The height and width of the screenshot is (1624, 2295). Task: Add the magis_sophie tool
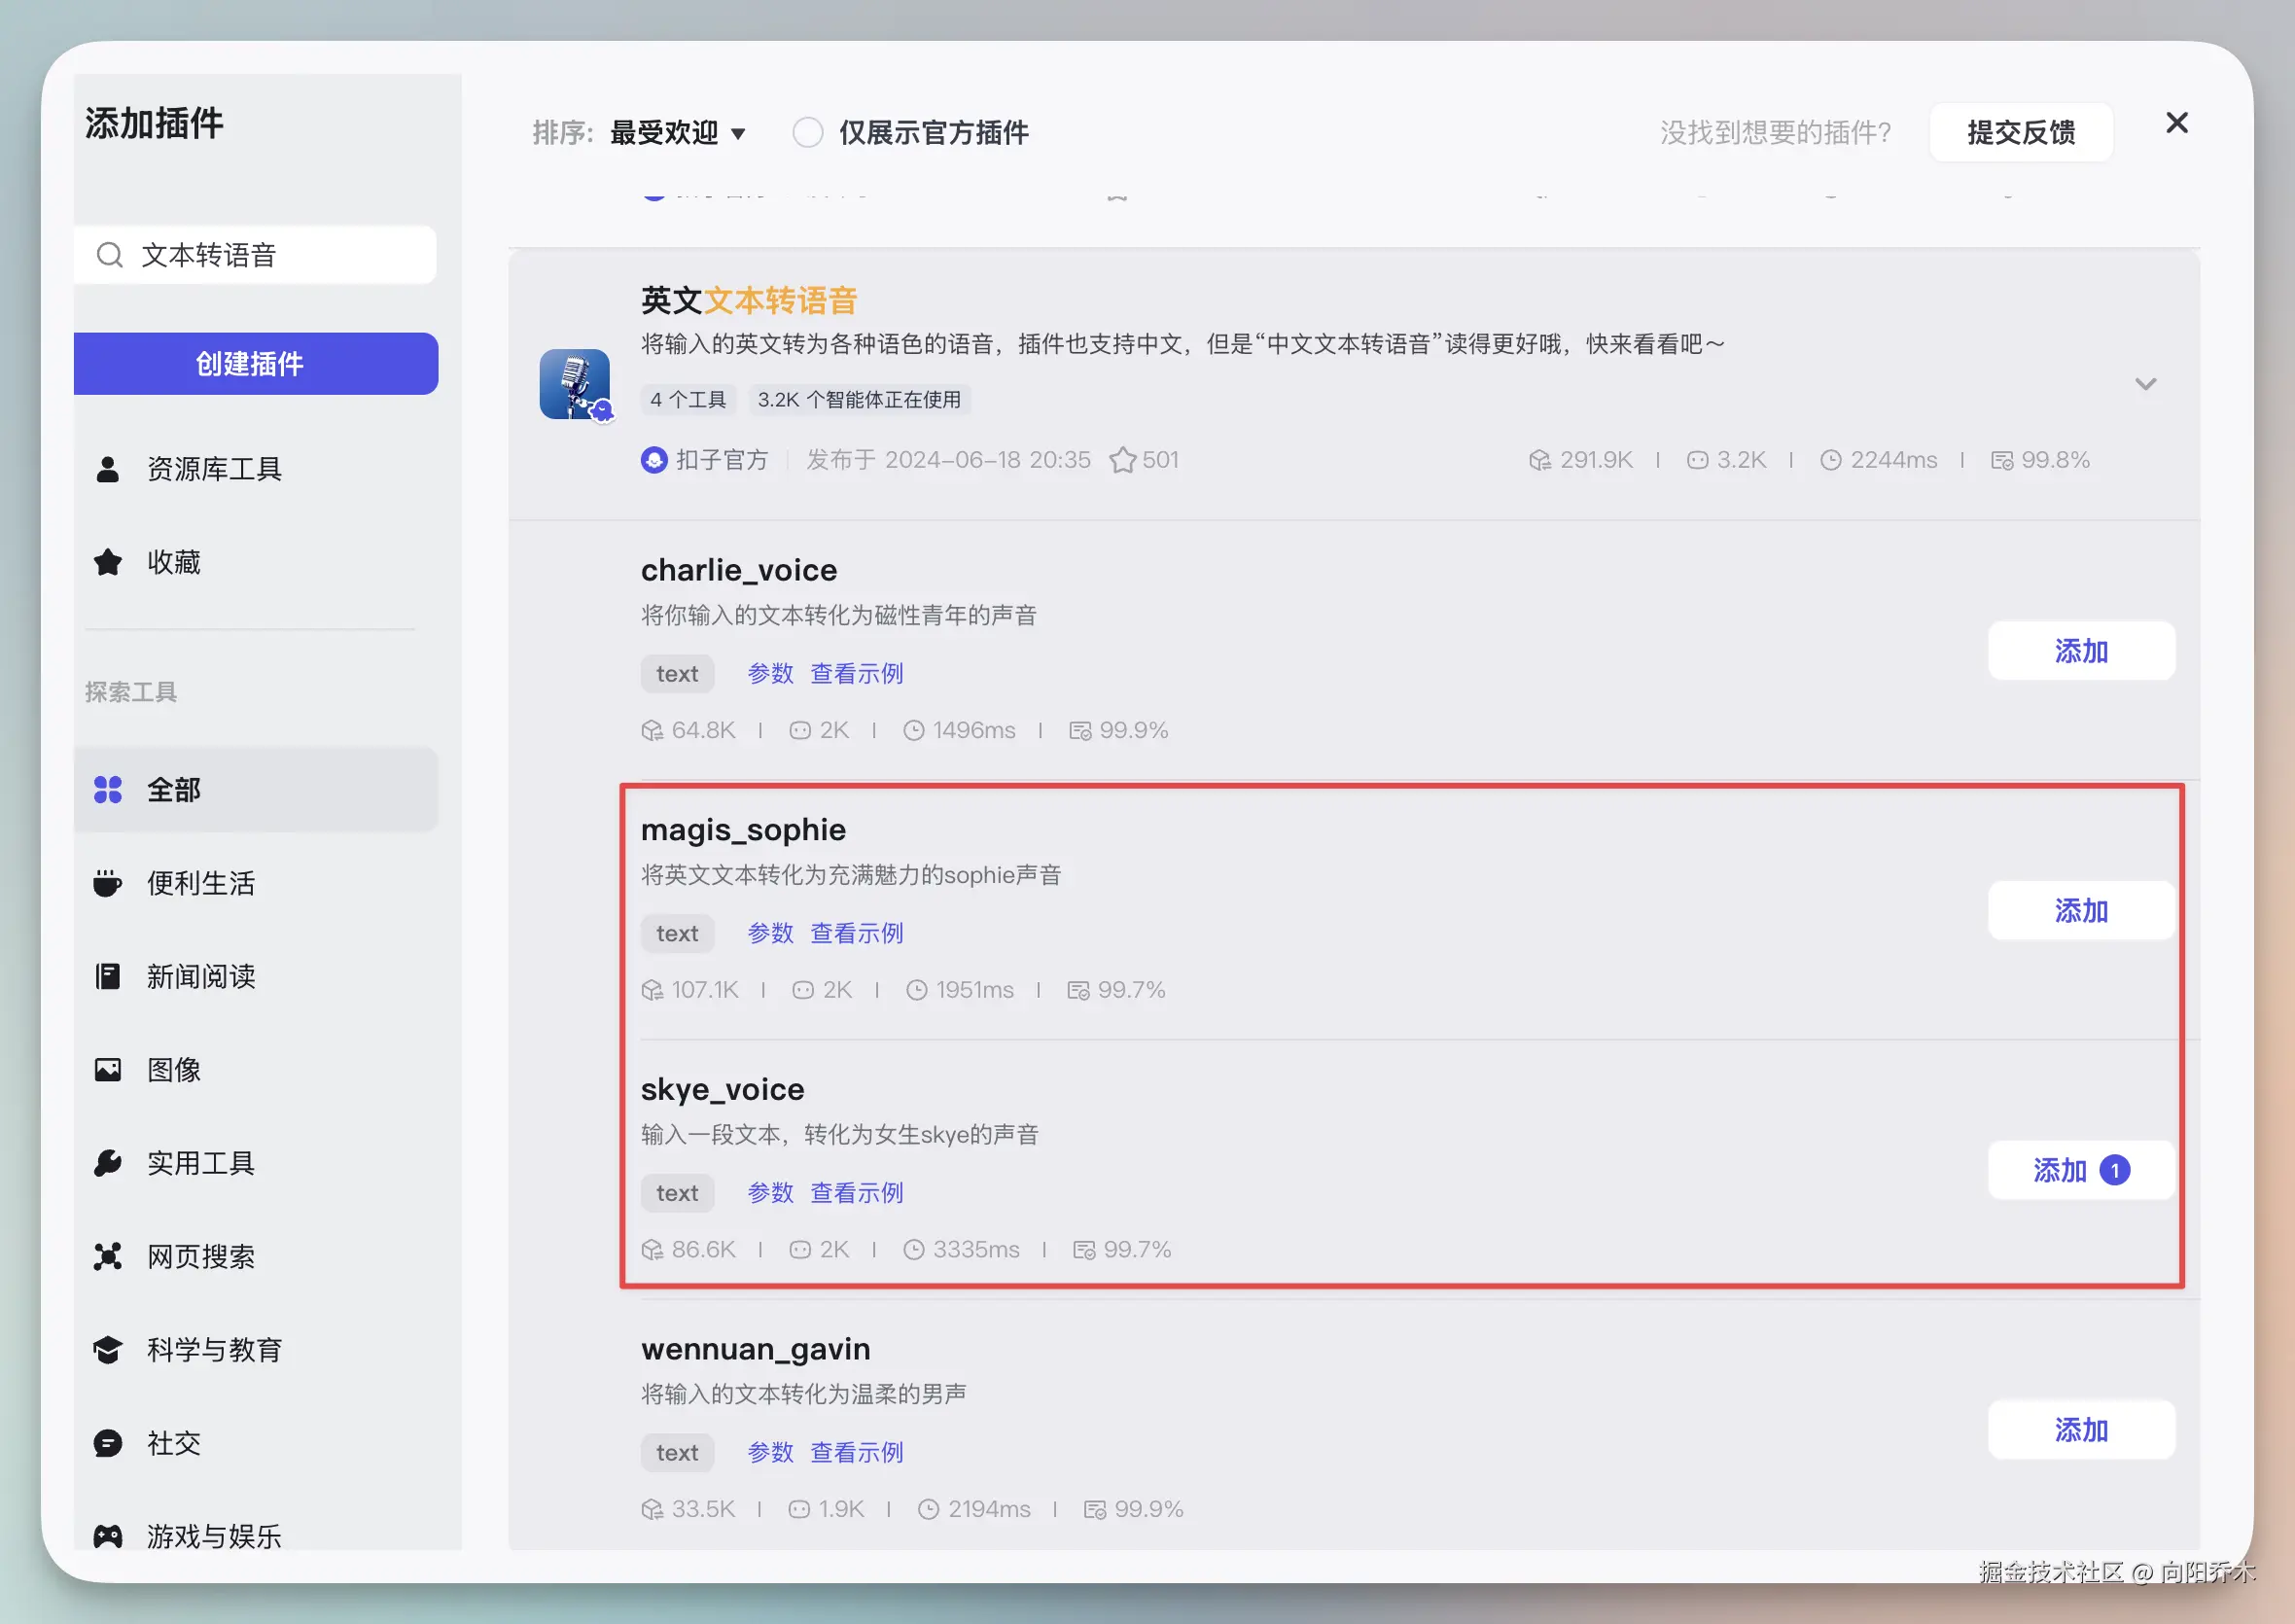[x=2080, y=910]
